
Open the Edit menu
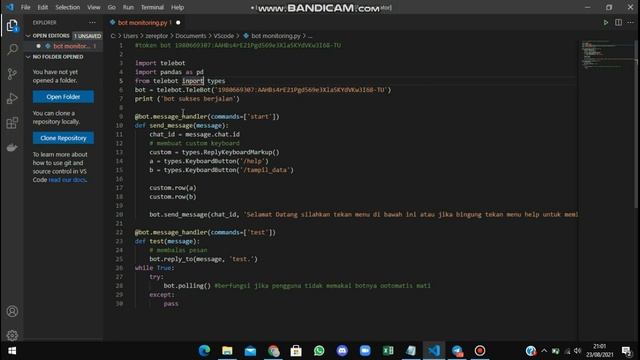pos(42,7)
